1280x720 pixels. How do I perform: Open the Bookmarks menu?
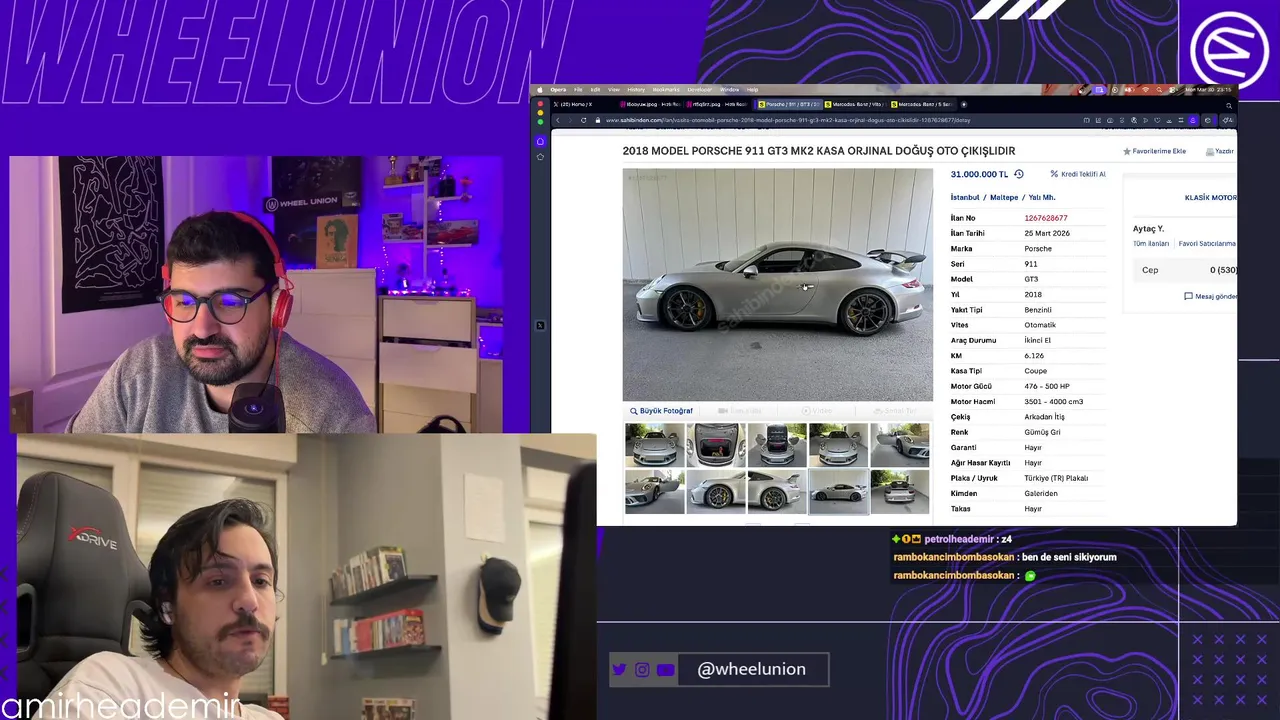tap(666, 90)
